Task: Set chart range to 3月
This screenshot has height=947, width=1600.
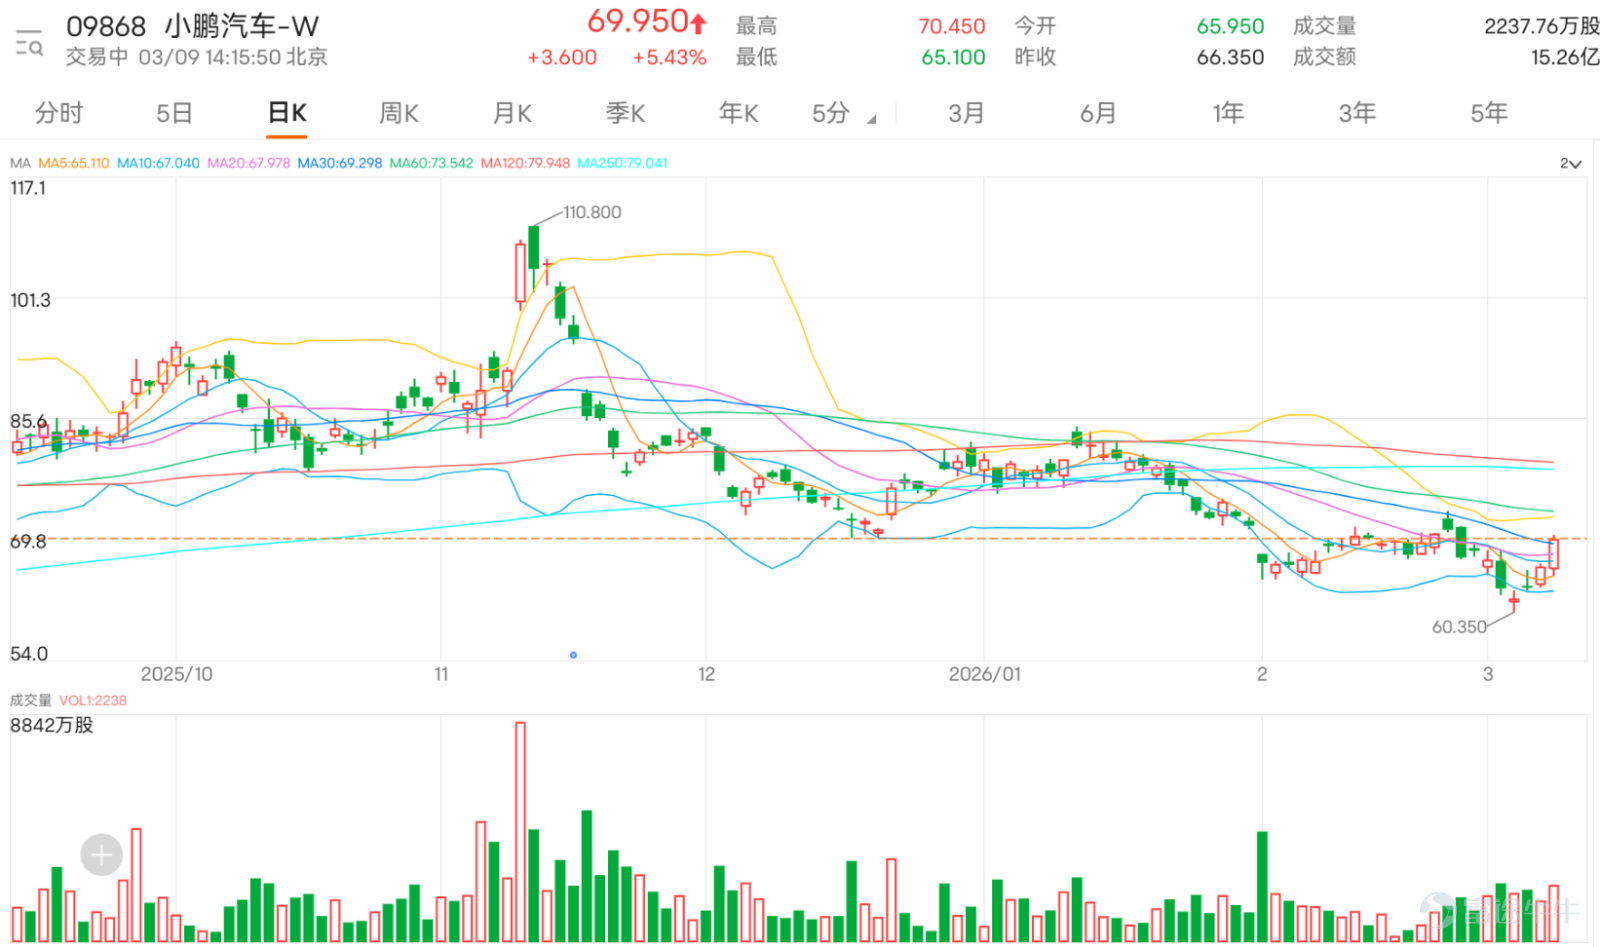Action: 966,113
